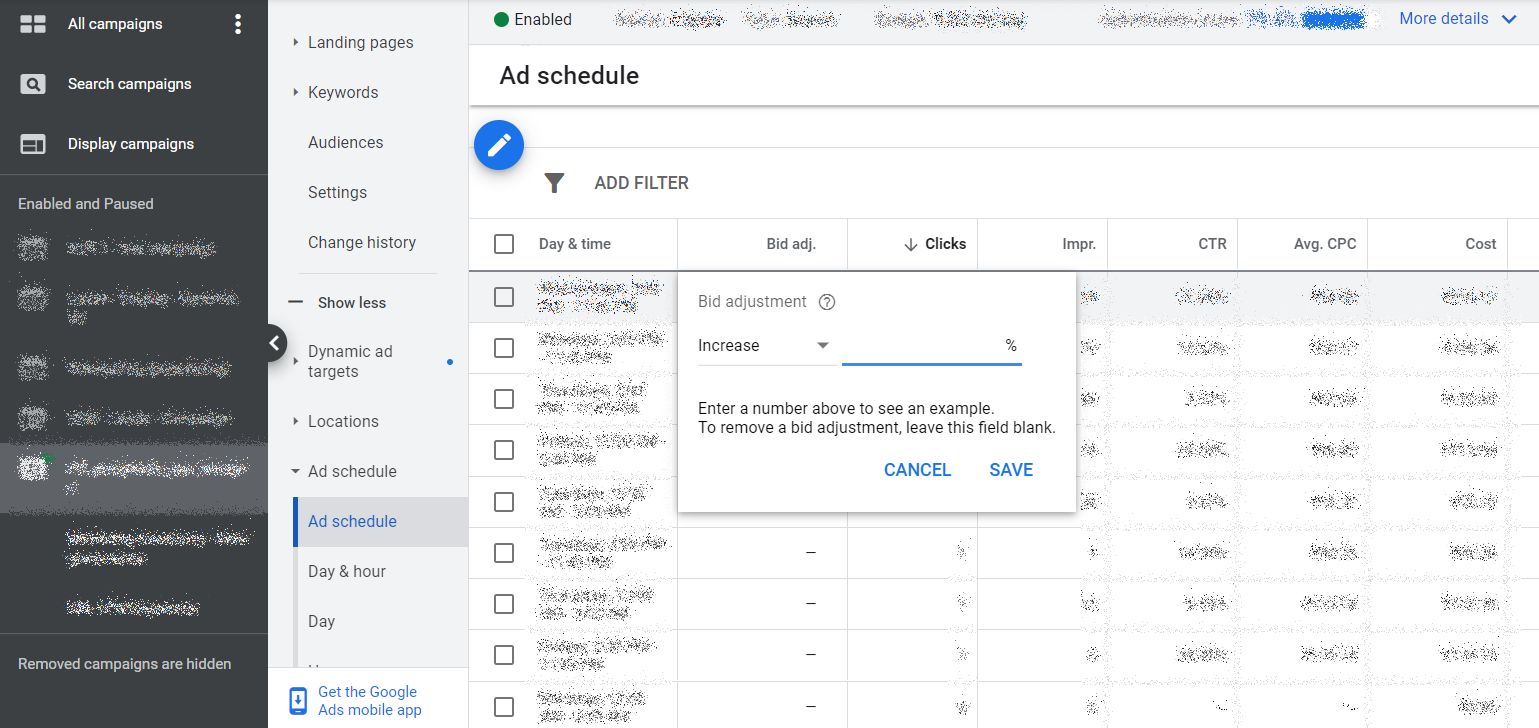Open the Increase dropdown in the bid dialog

tap(765, 345)
